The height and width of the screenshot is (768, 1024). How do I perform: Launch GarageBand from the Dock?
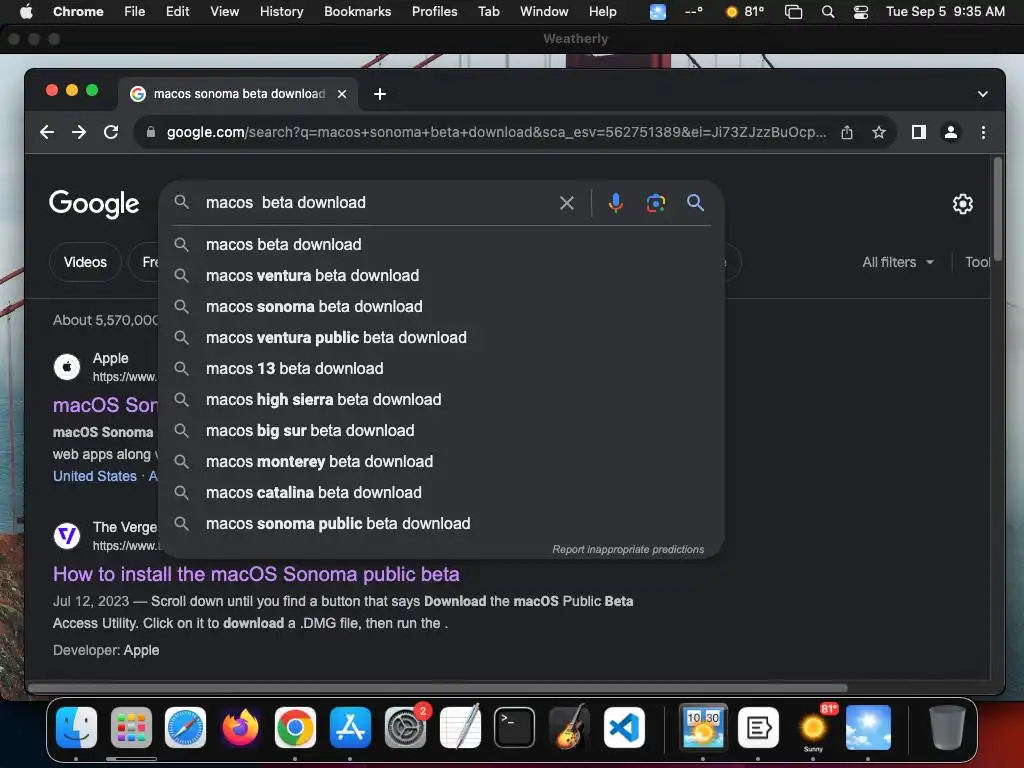pos(569,728)
